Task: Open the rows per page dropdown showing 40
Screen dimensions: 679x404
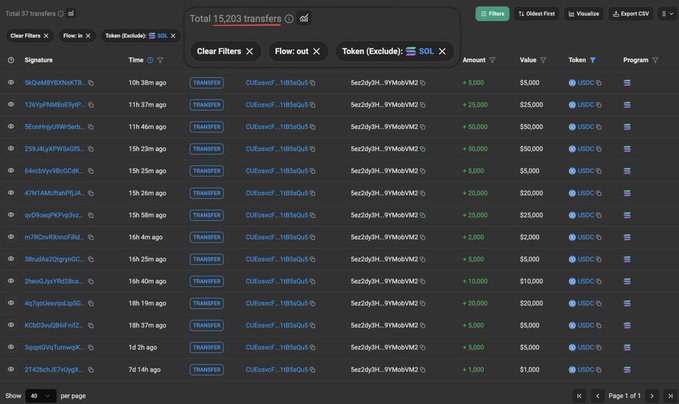Action: [41, 396]
